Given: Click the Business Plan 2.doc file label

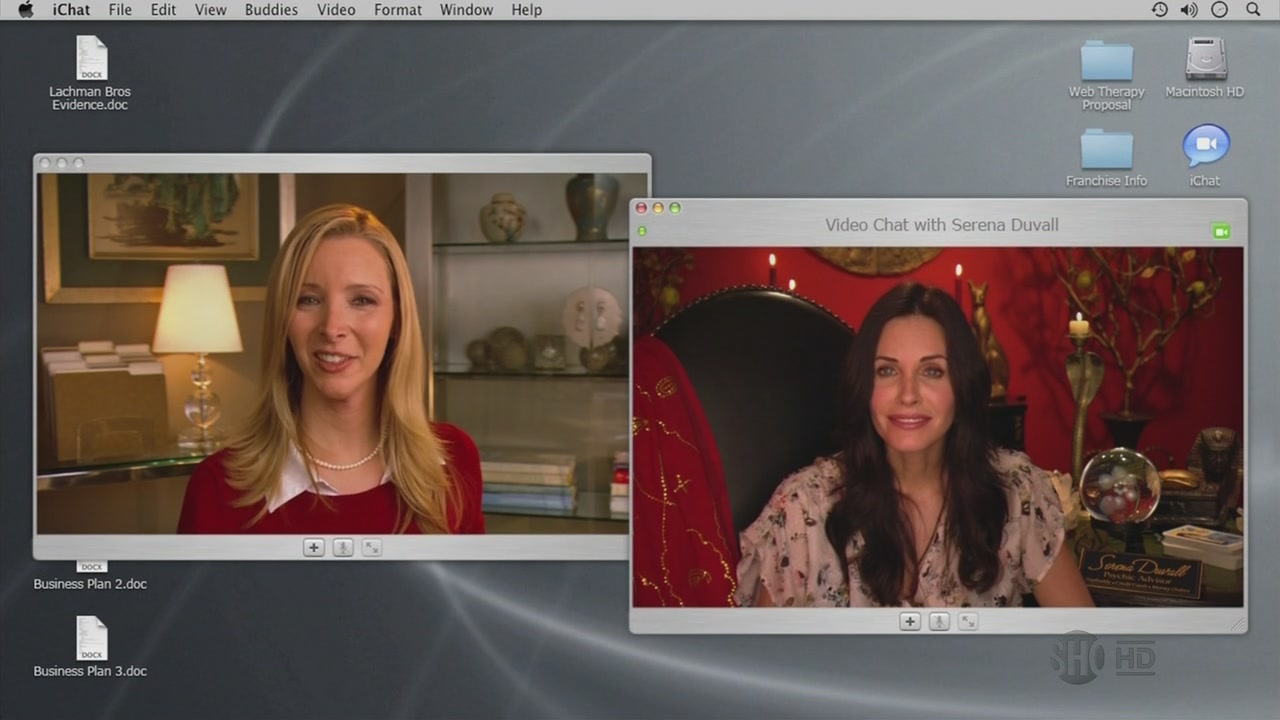Looking at the screenshot, I should 90,584.
